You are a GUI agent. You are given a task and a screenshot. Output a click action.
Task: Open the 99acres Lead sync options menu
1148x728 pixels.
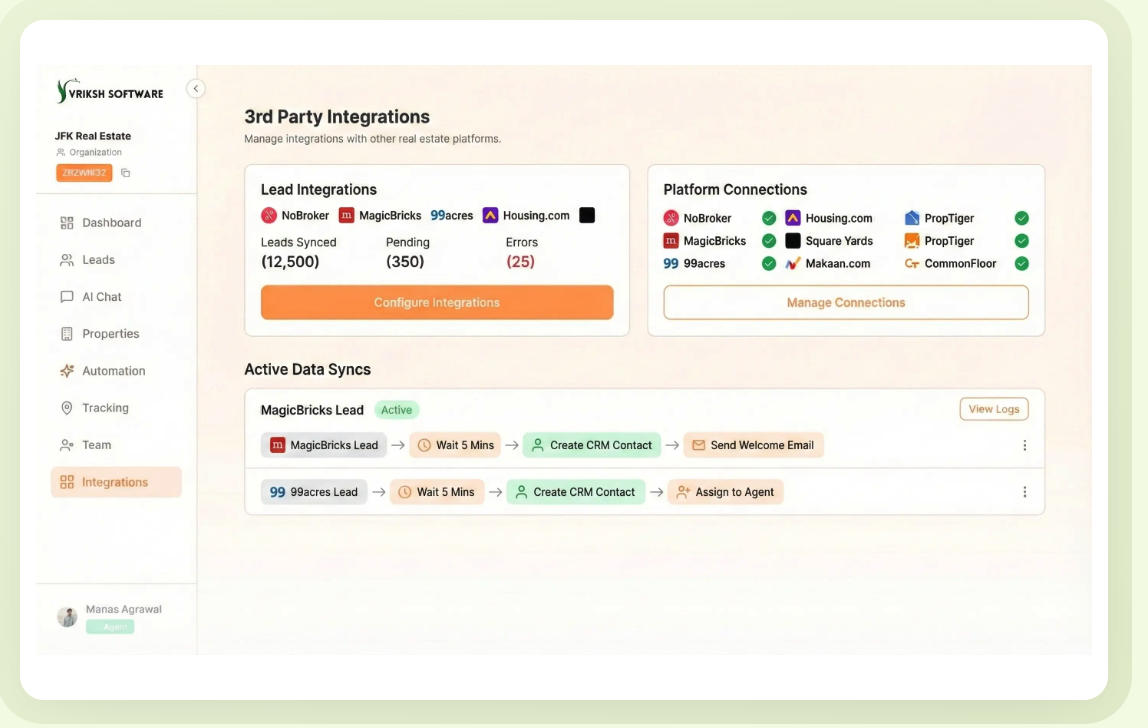(x=1024, y=491)
